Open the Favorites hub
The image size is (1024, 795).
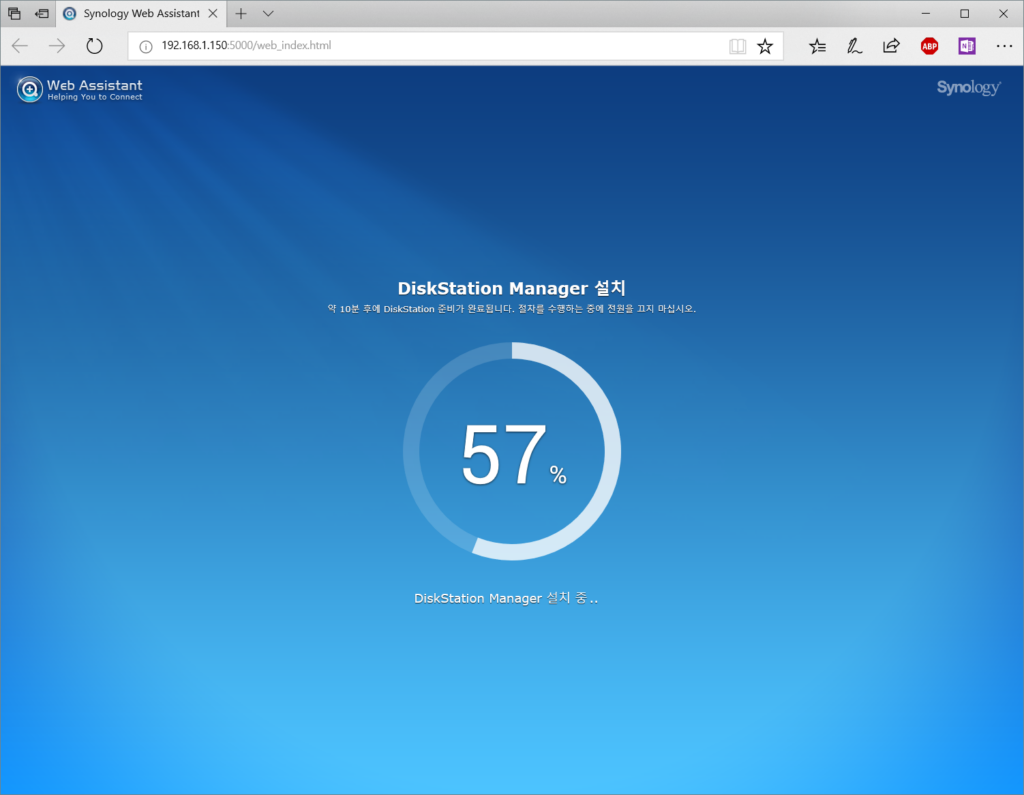817,46
